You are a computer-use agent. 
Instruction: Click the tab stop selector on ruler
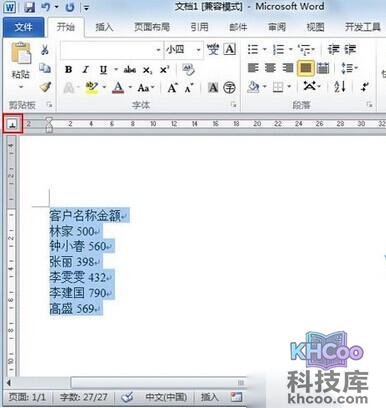pos(13,124)
